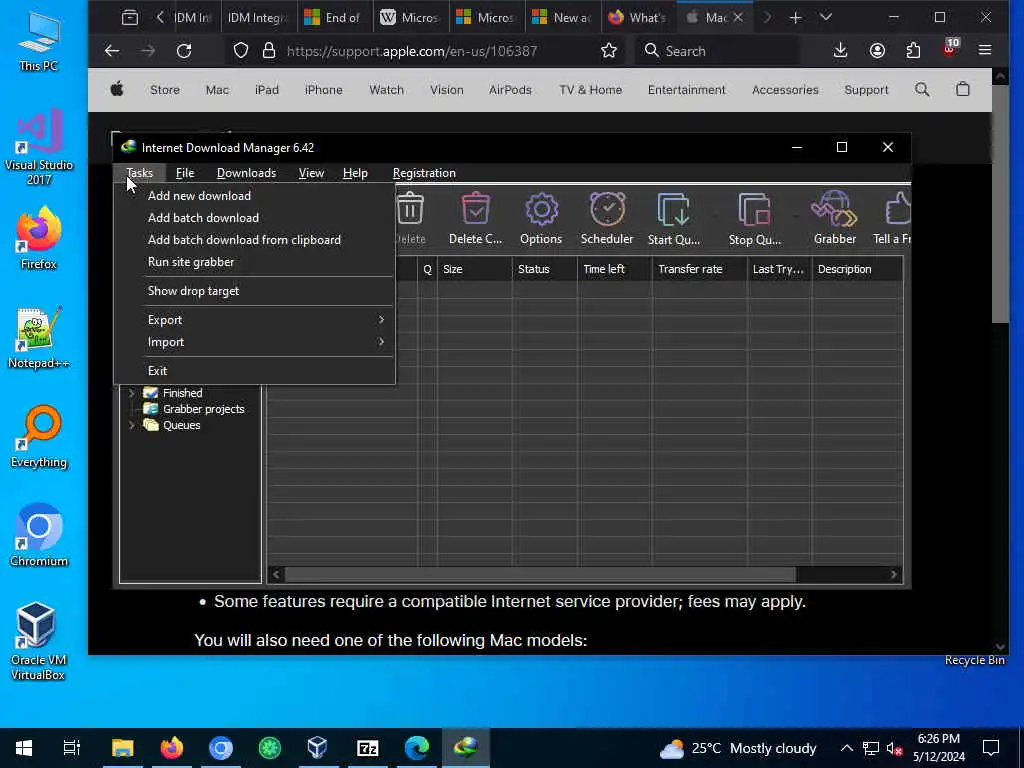Click the IDM horizontal scrollbar thumb

(x=540, y=575)
